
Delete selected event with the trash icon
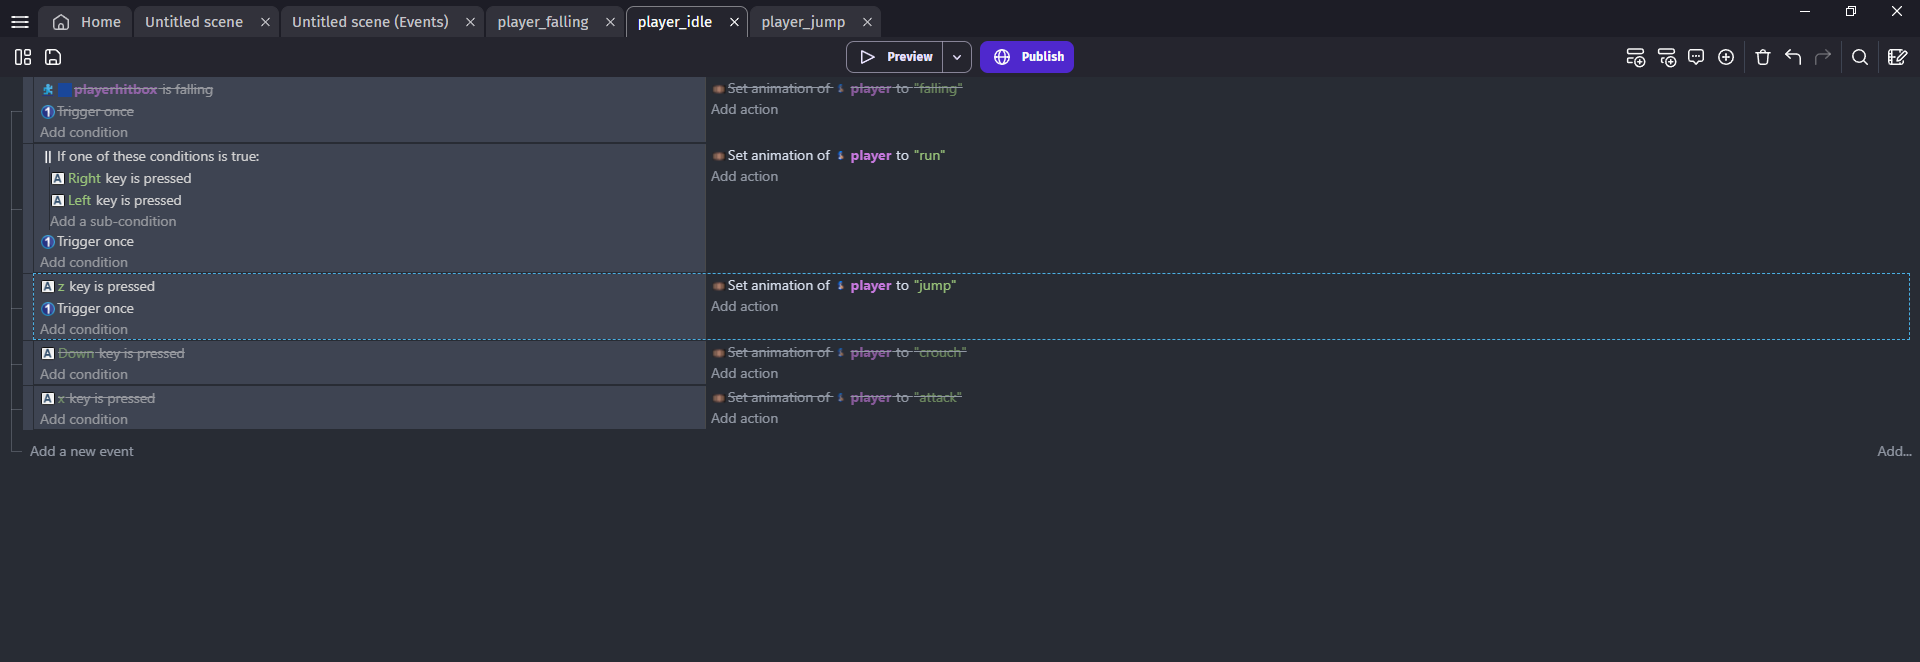pyautogui.click(x=1763, y=57)
